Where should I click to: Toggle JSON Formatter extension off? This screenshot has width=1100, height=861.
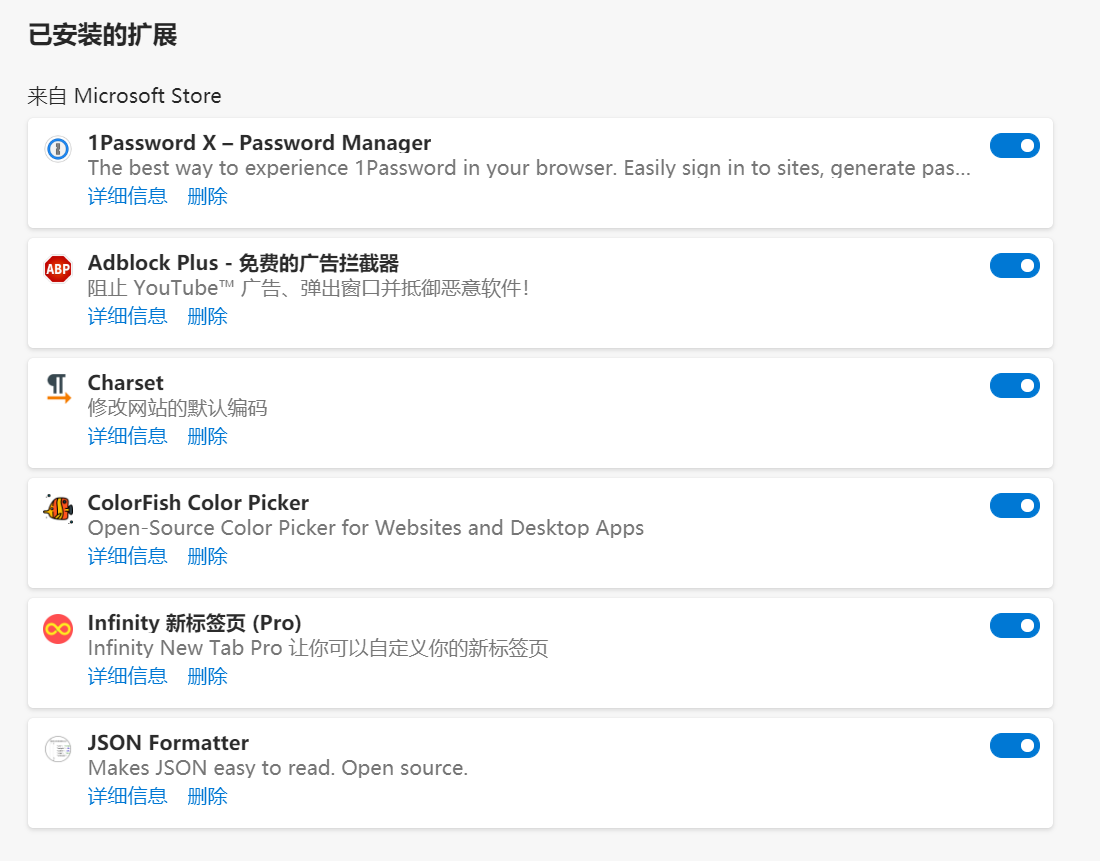1014,745
